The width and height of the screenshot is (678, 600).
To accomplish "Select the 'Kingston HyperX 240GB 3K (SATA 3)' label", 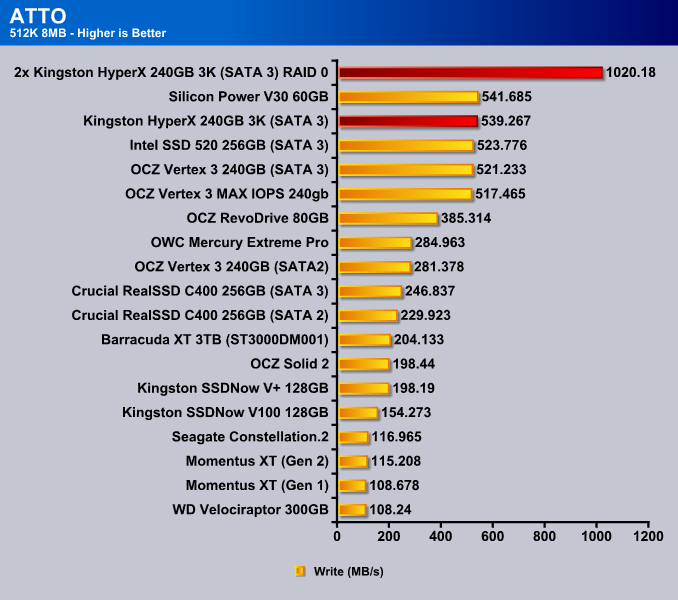I will pyautogui.click(x=206, y=121).
